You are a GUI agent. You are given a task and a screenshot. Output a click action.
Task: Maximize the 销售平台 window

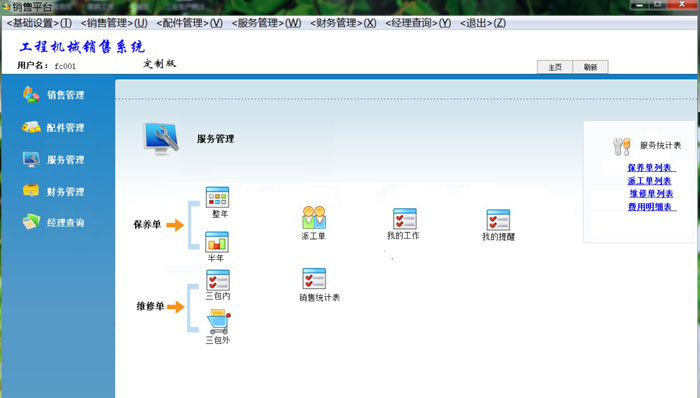tap(657, 4)
